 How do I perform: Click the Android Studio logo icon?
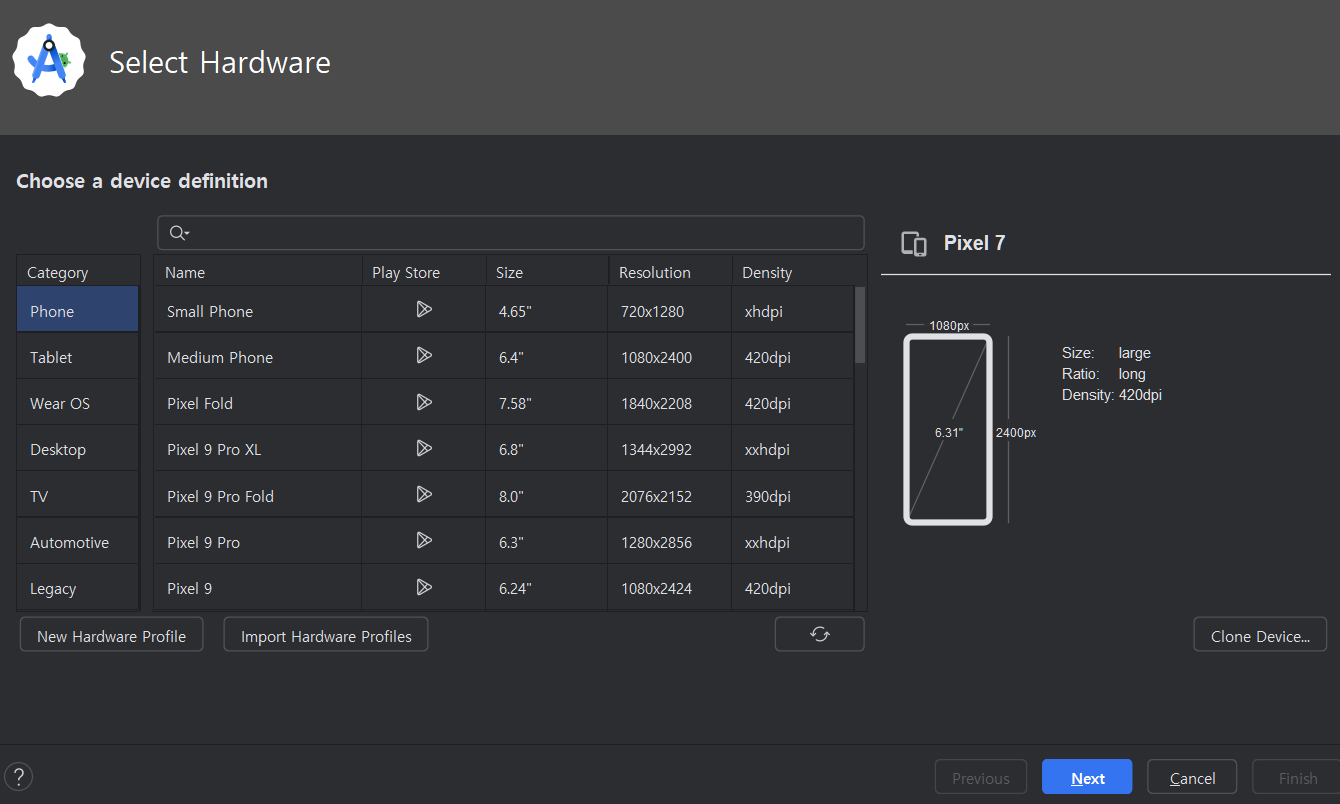[49, 61]
